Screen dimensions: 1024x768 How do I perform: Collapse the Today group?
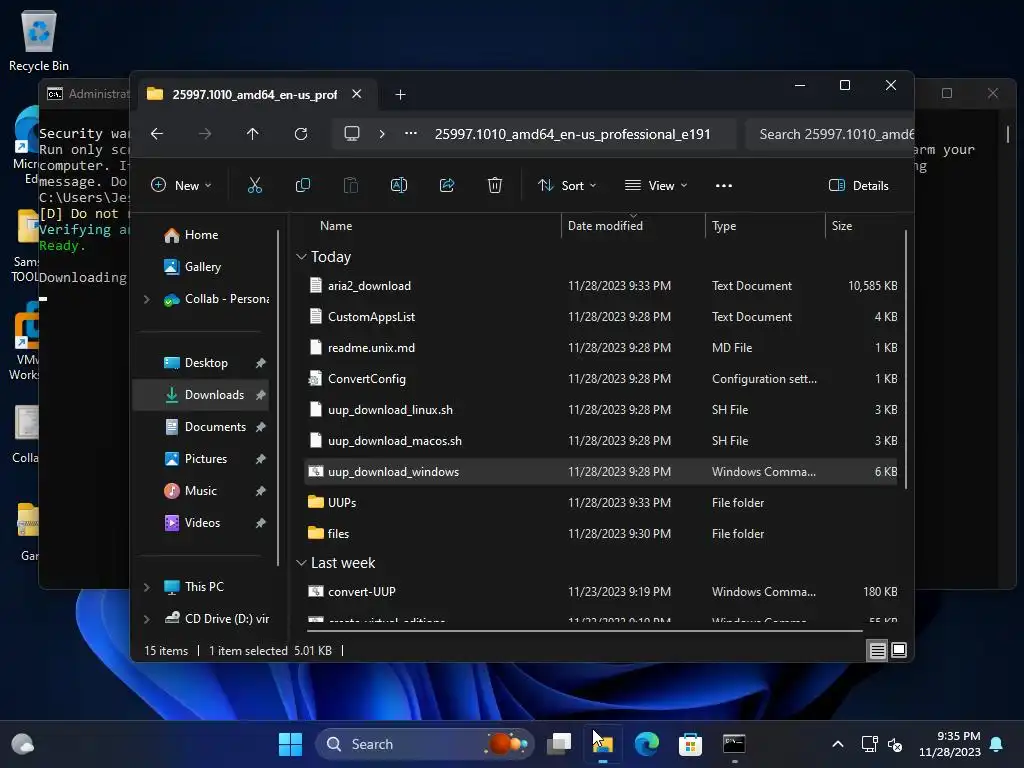click(301, 257)
